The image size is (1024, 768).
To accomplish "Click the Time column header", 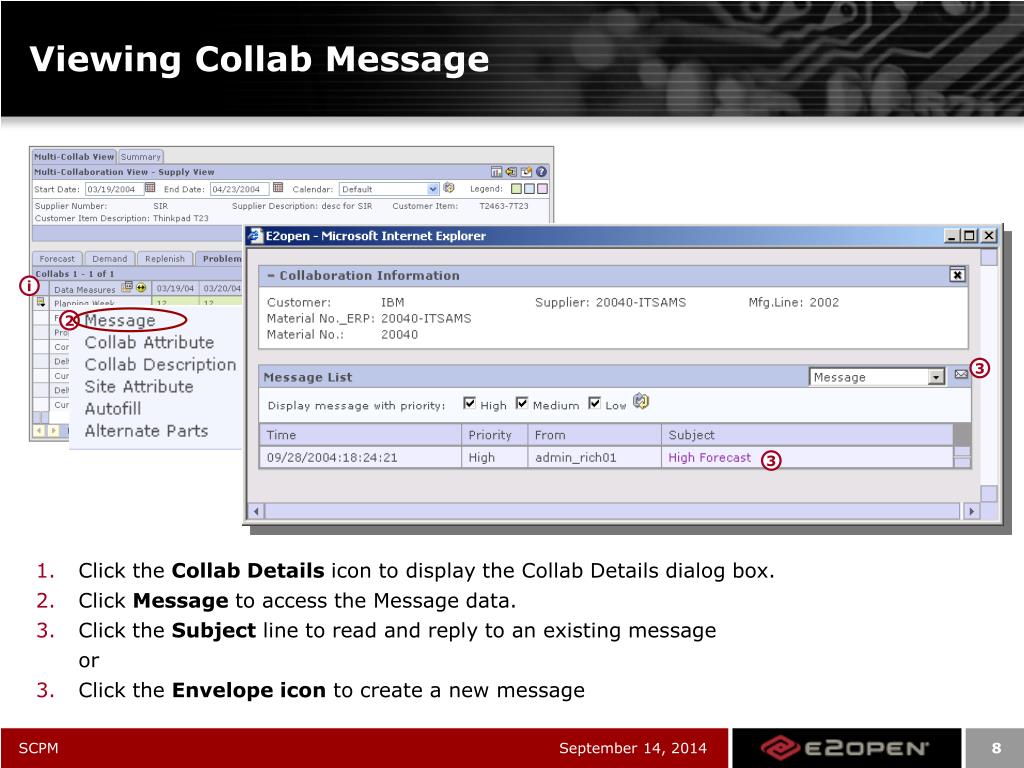I will (x=360, y=435).
